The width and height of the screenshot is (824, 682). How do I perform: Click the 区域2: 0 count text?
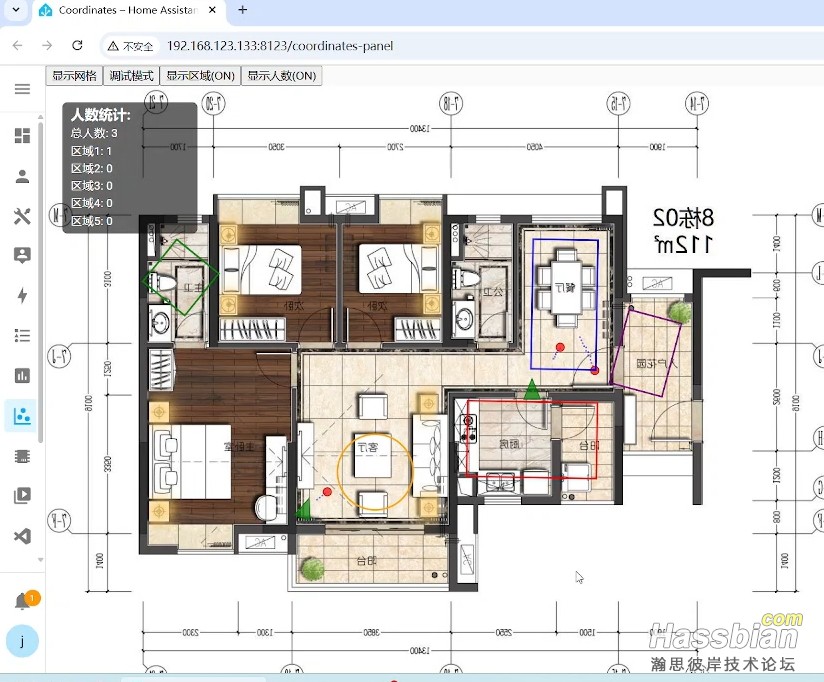(x=91, y=169)
